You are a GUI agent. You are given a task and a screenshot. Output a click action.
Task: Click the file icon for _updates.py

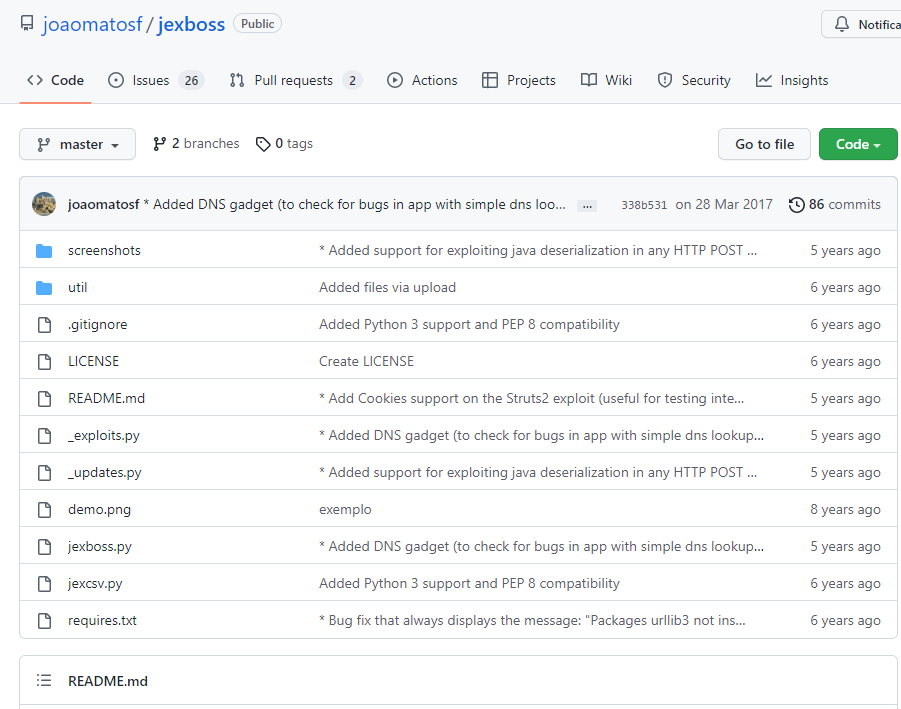point(44,472)
